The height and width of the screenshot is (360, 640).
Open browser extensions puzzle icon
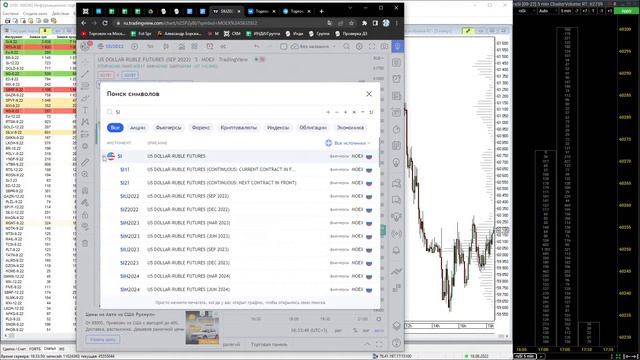click(364, 23)
